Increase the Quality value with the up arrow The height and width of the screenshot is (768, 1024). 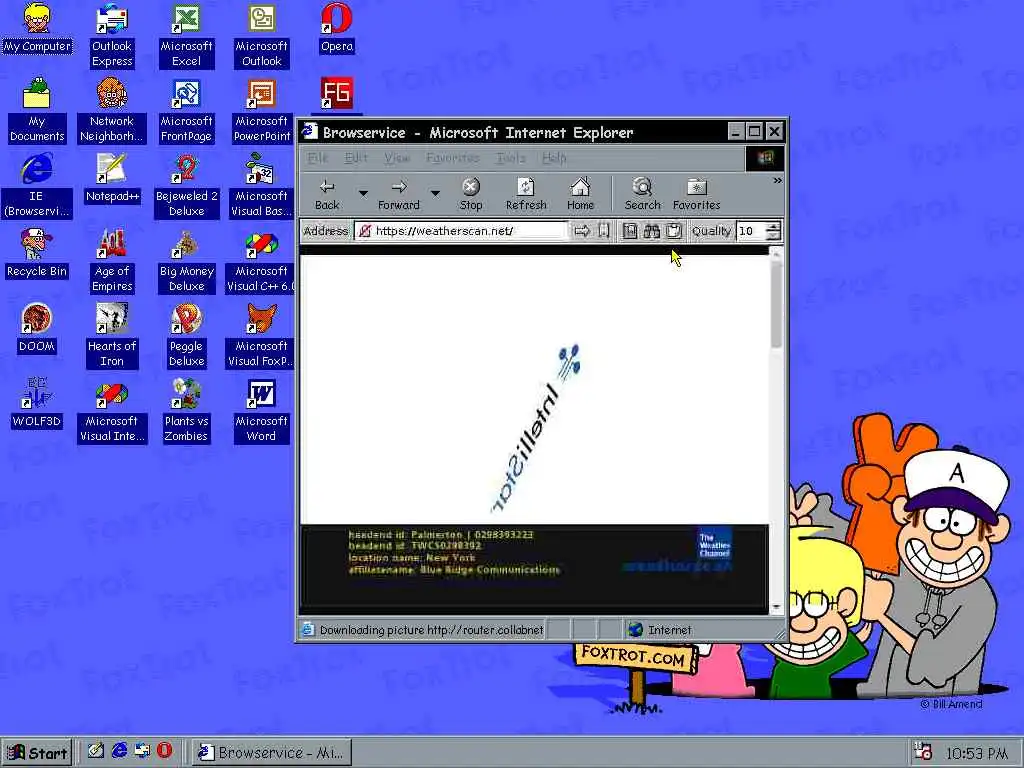click(773, 227)
